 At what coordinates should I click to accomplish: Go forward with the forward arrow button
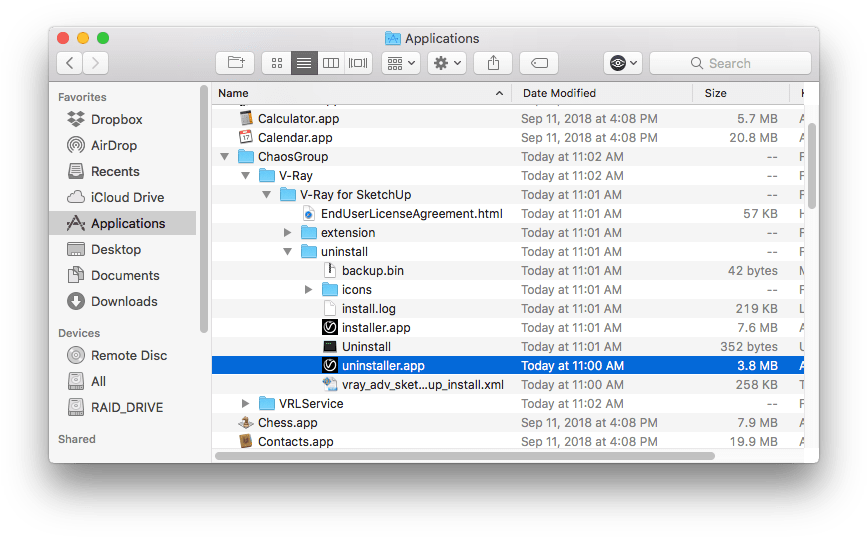tap(96, 63)
